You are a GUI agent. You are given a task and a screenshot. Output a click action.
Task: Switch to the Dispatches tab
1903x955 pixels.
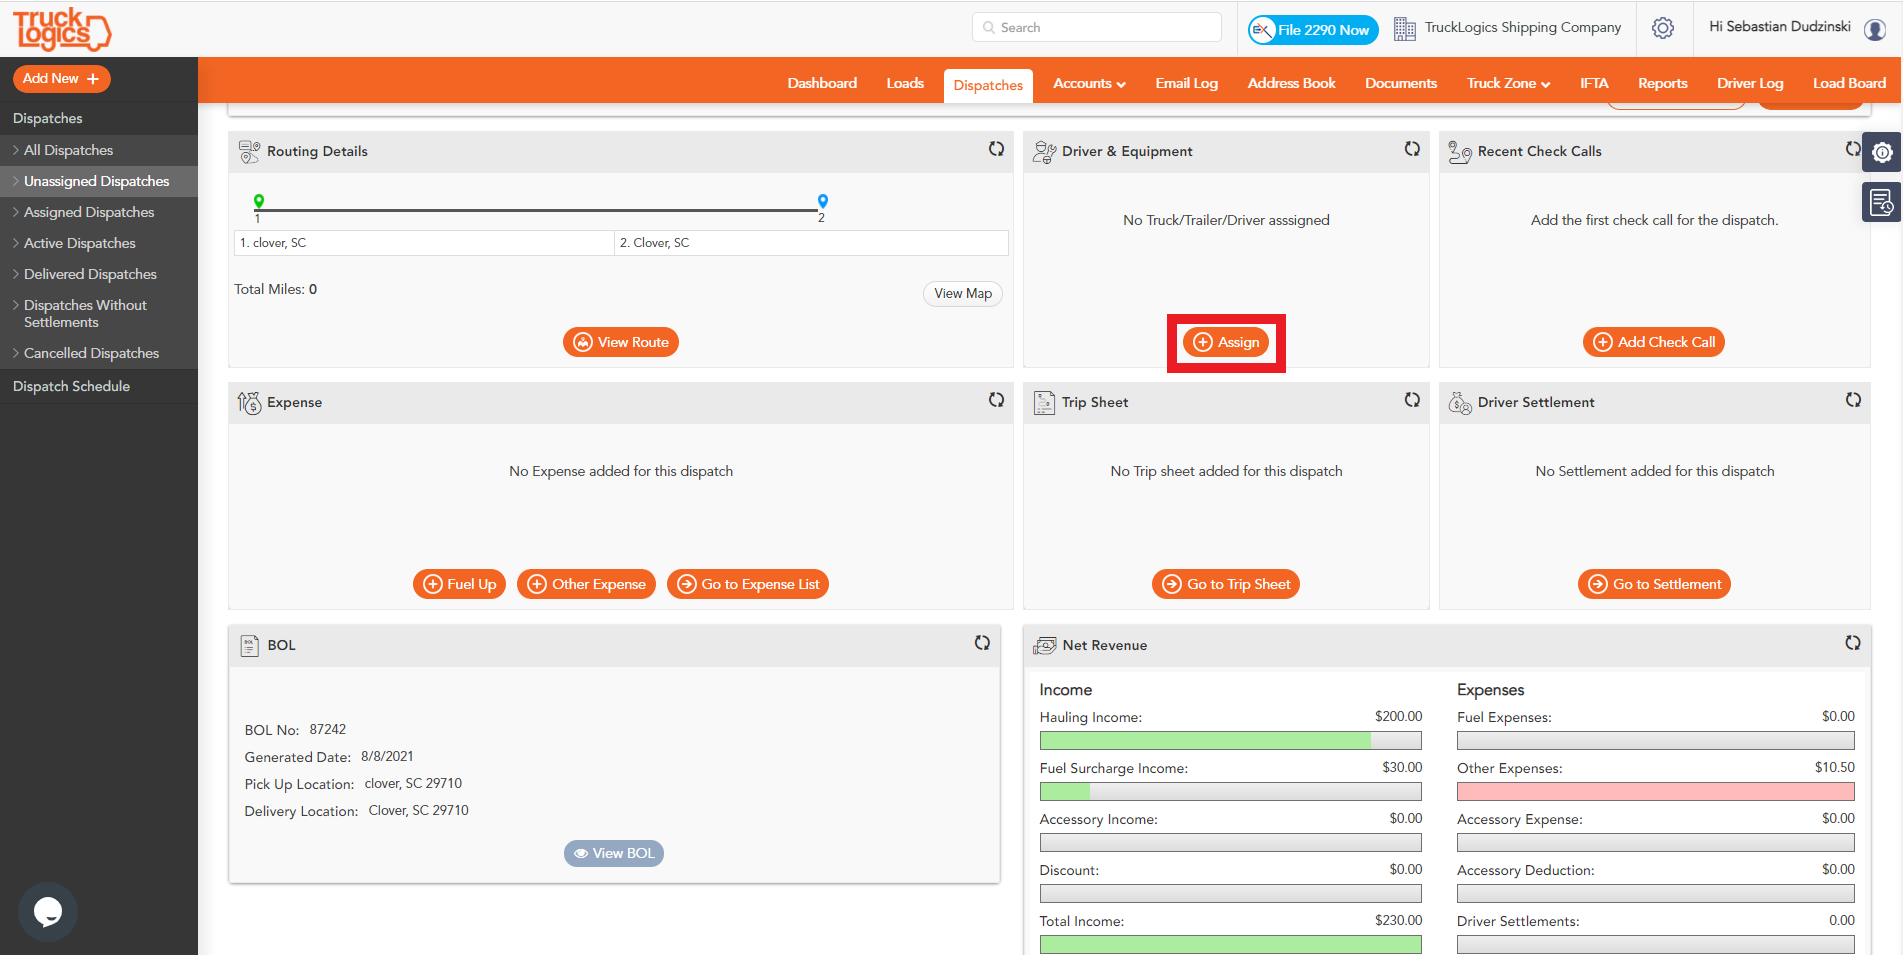coord(988,85)
